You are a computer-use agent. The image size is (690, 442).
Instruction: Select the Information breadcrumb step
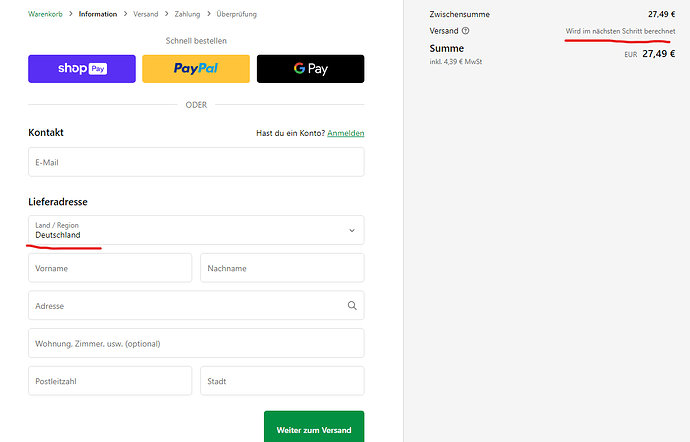98,14
